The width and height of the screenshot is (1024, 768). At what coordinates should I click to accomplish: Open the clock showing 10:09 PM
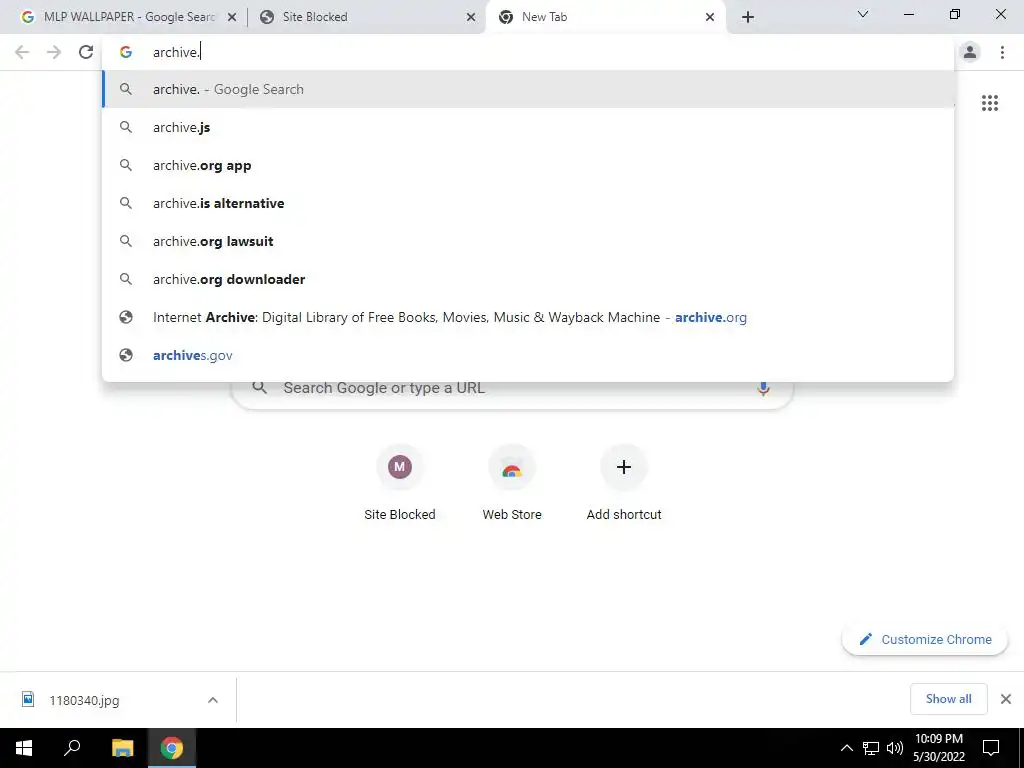(x=938, y=748)
